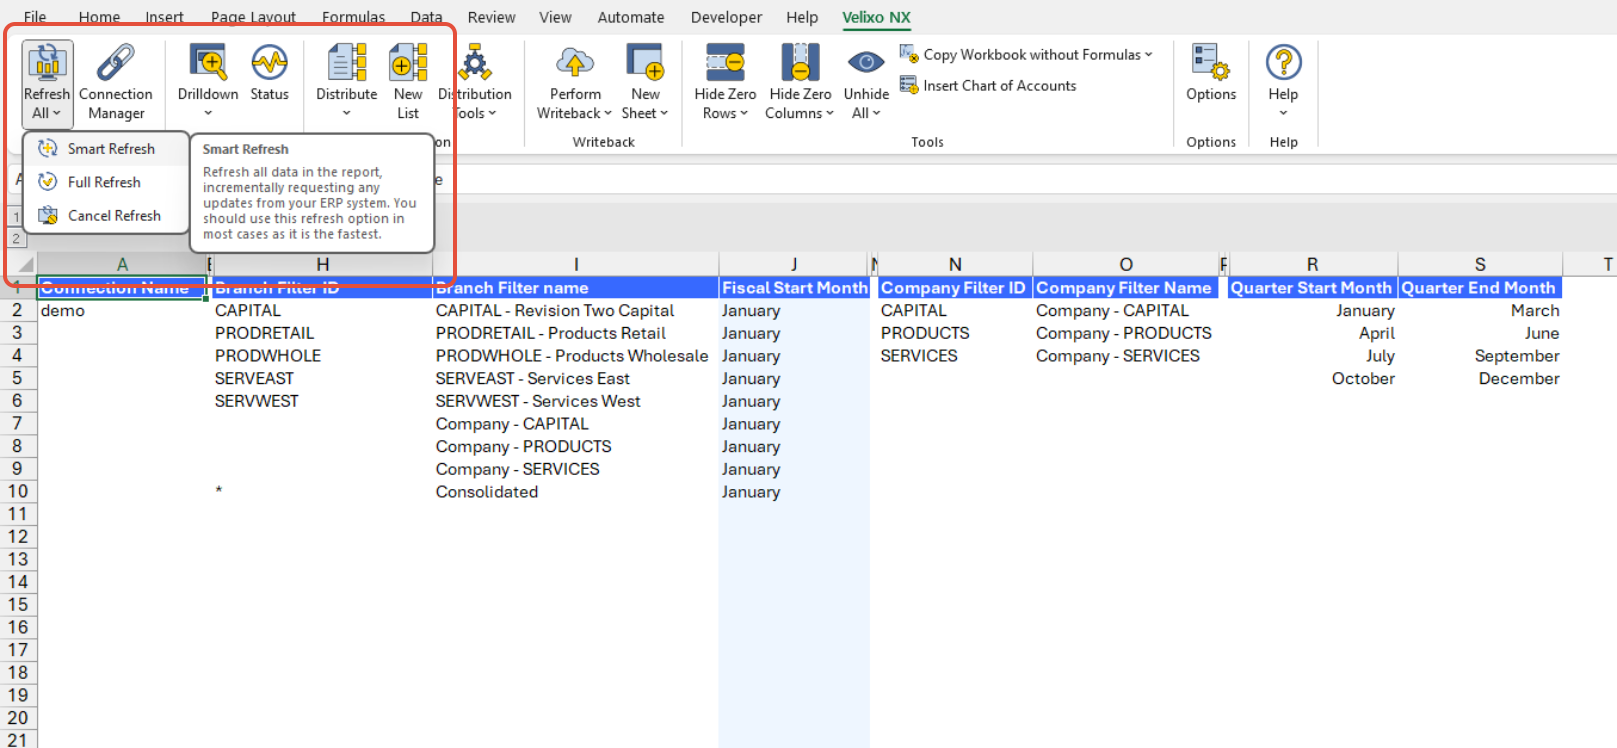Open the Developer ribbon tab
This screenshot has width=1617, height=748.
(726, 17)
